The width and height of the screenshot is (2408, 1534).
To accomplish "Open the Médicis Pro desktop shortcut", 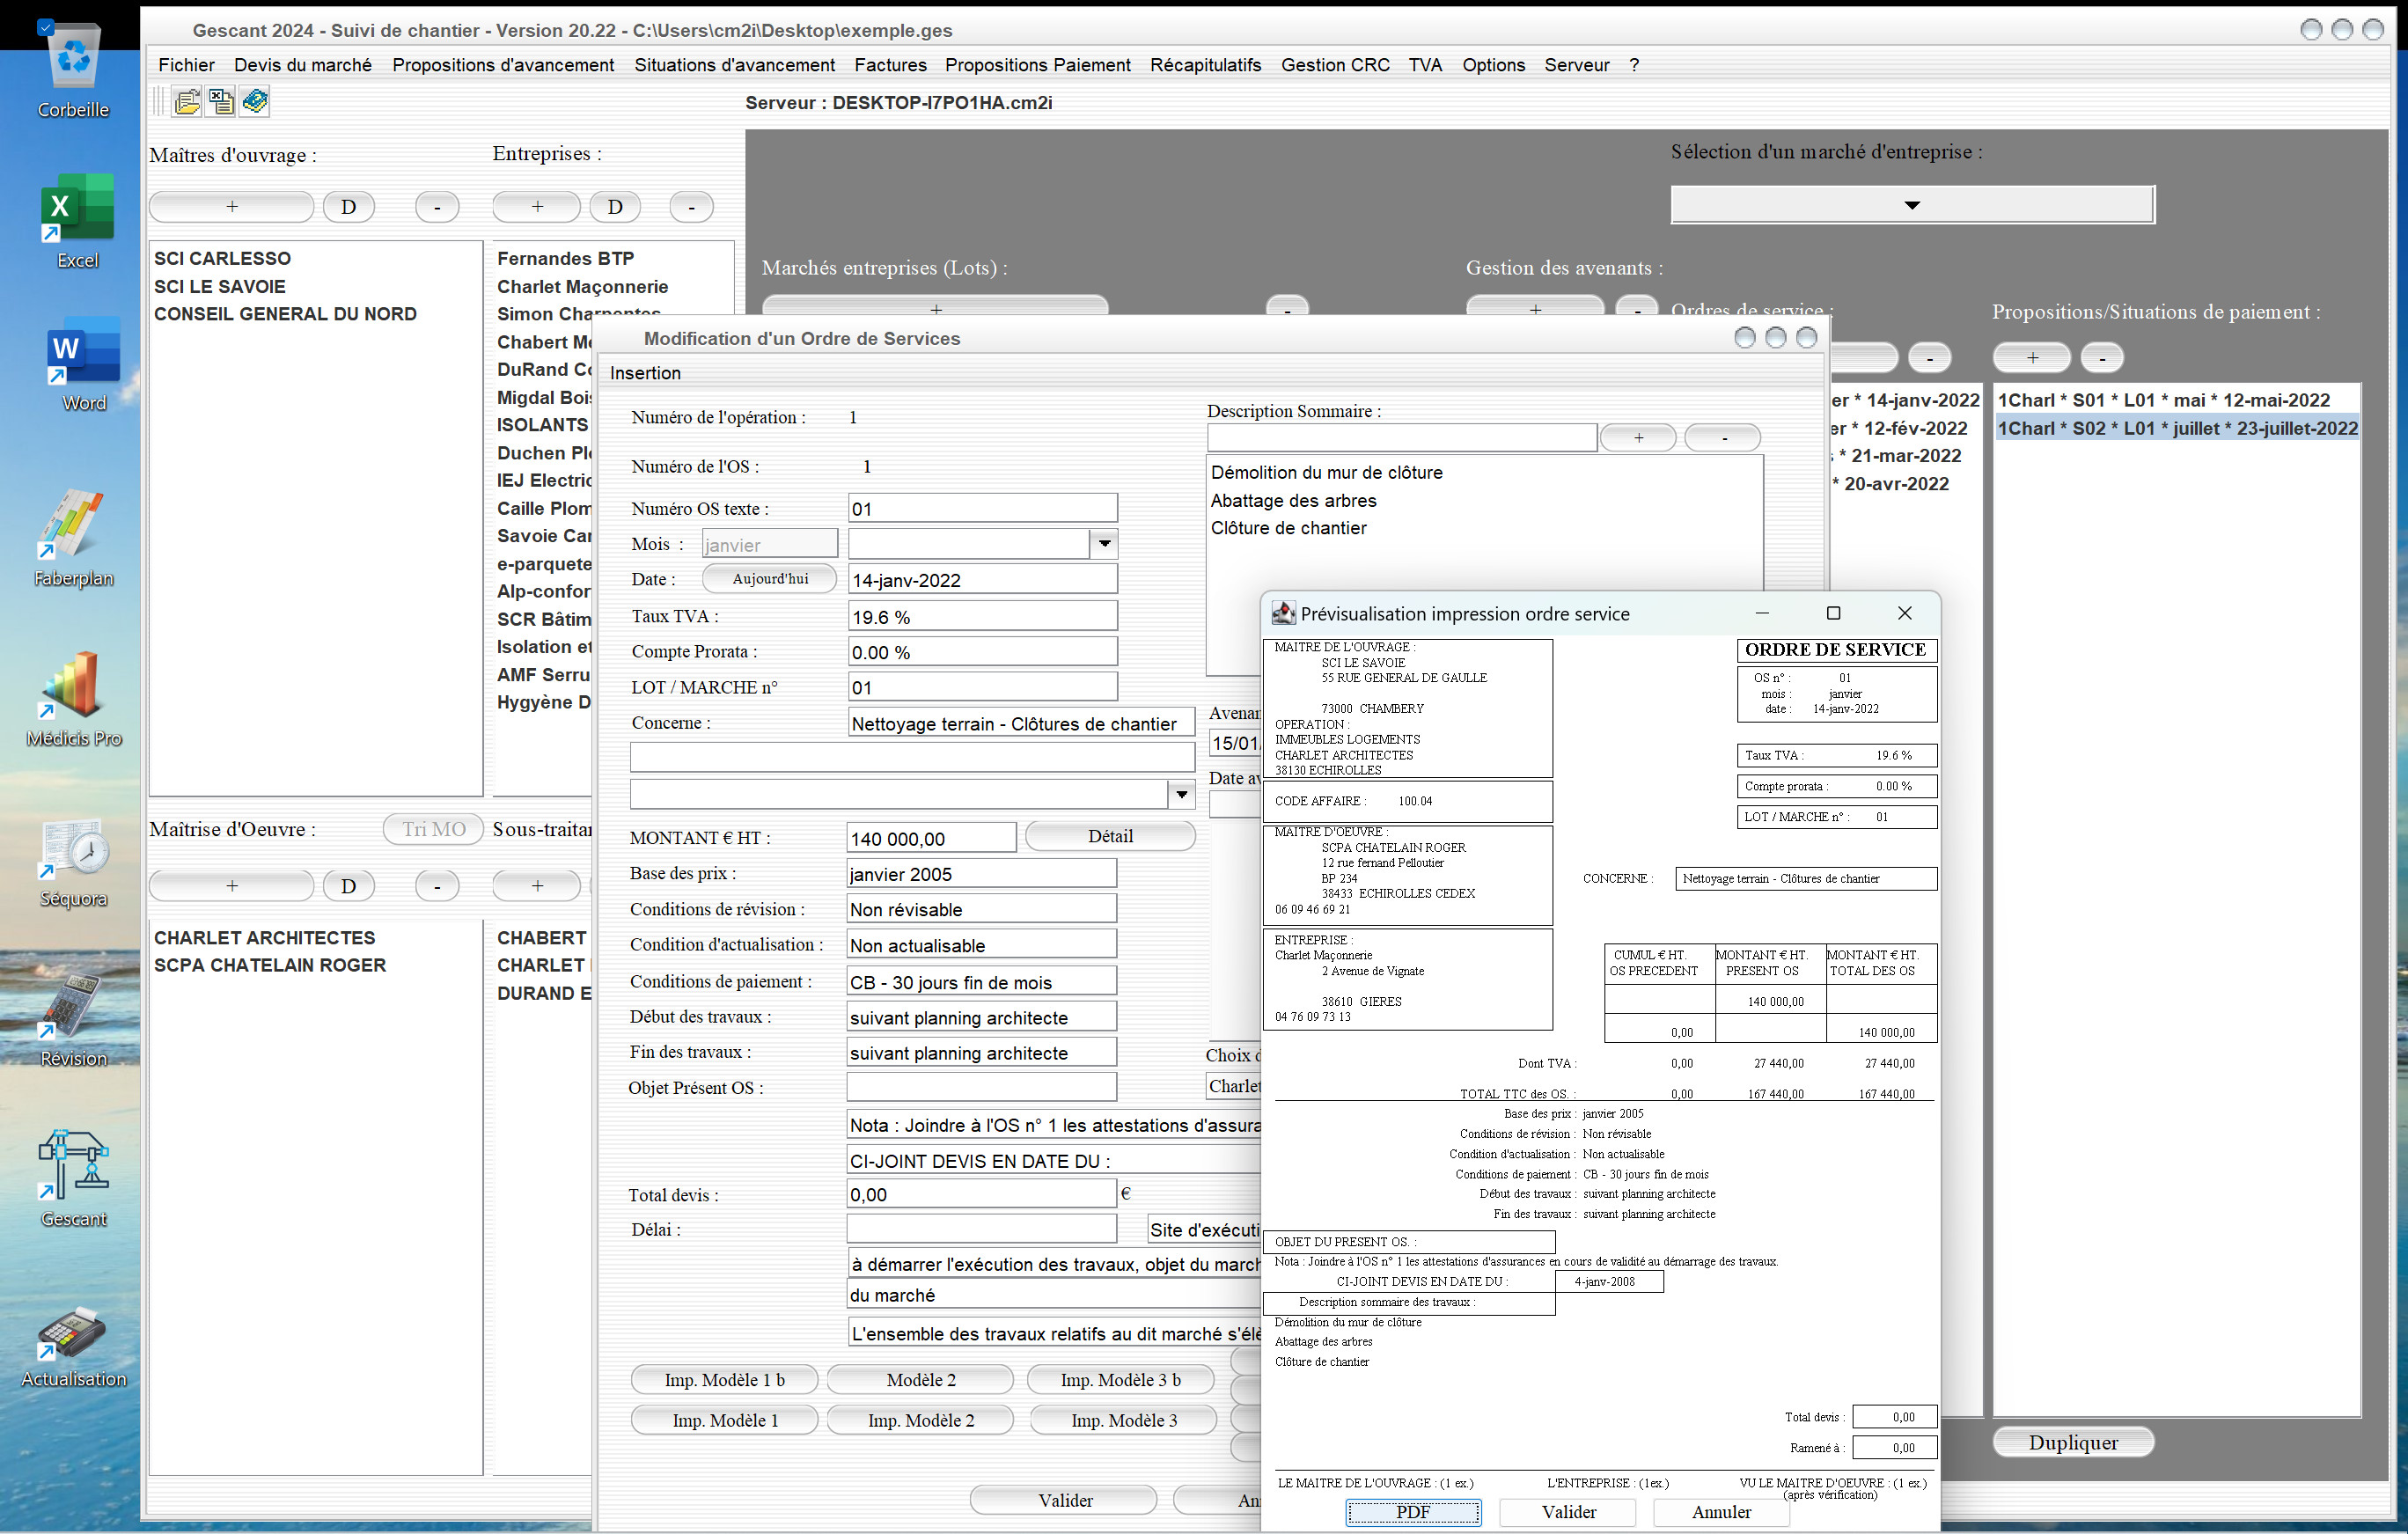I will (73, 699).
